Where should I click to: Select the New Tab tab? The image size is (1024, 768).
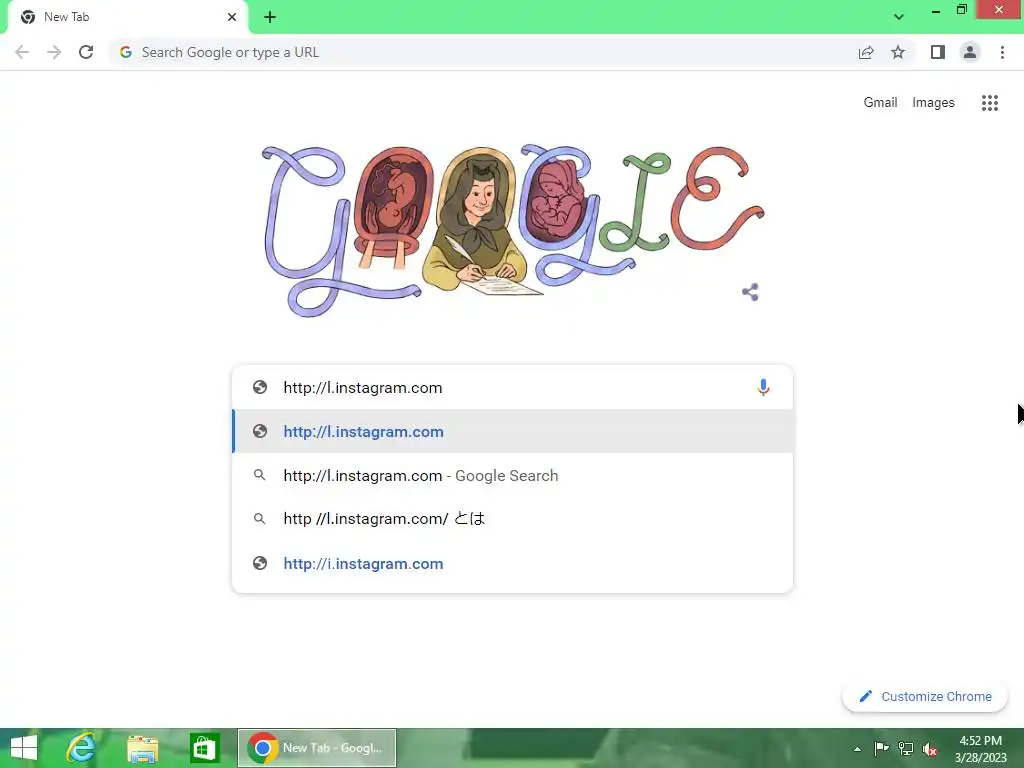[x=127, y=17]
